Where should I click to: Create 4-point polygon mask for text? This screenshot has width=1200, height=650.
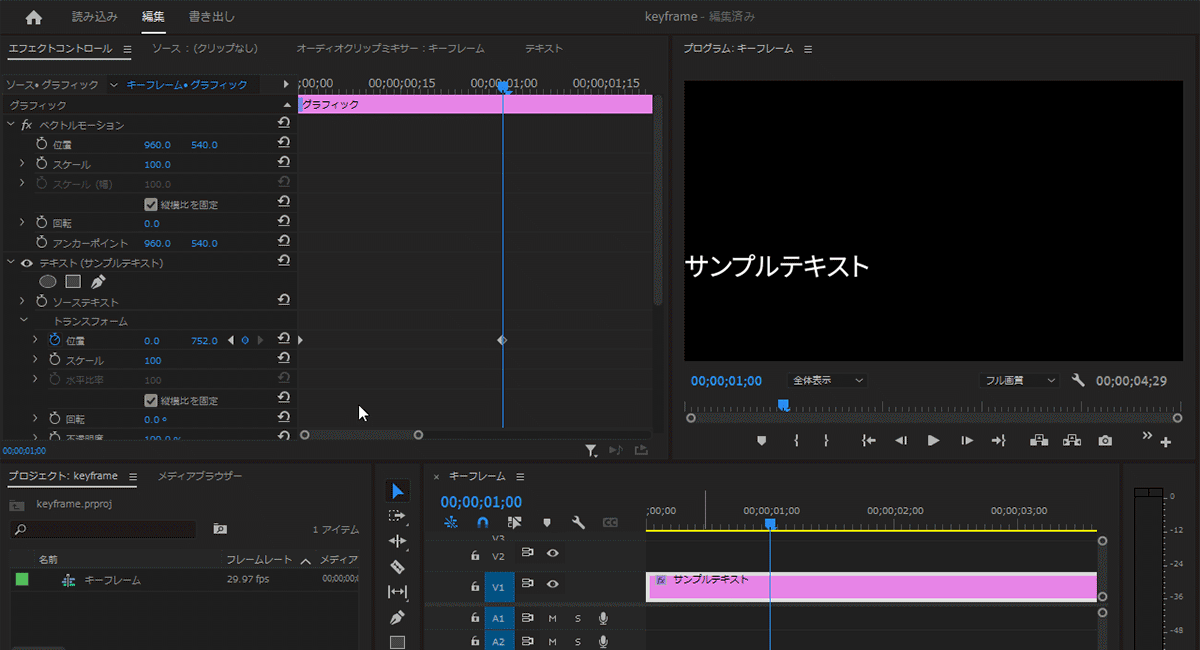click(73, 282)
